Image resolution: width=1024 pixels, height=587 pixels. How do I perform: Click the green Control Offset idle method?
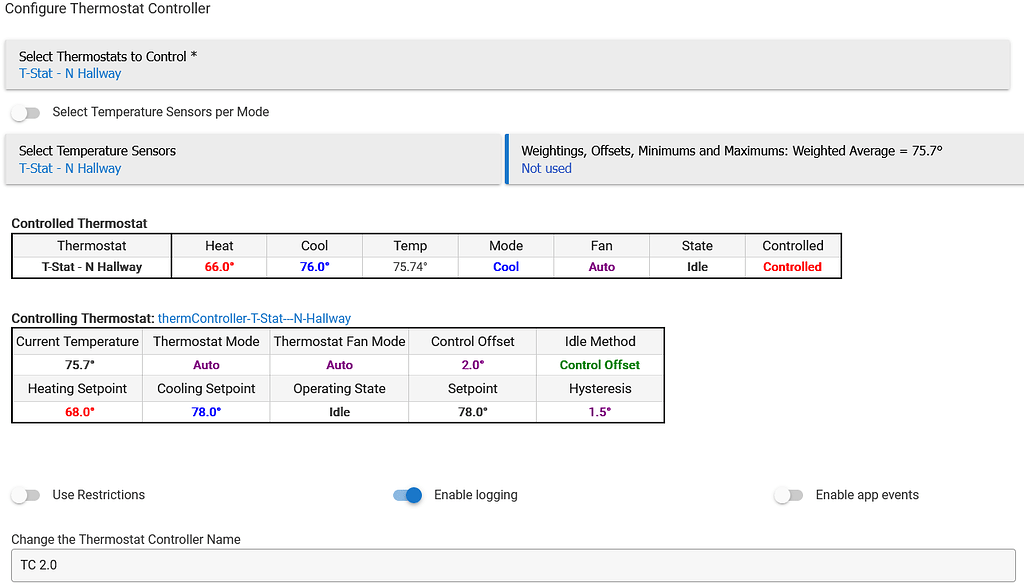pyautogui.click(x=601, y=364)
